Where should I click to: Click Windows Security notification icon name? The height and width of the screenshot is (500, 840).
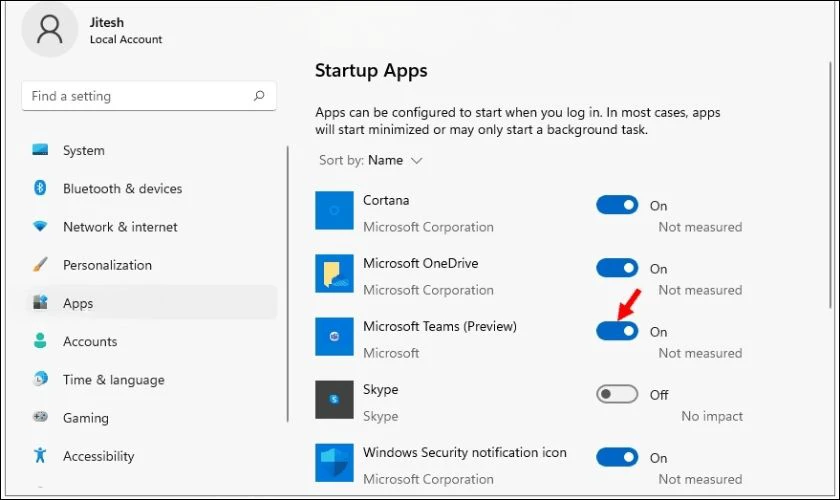(x=465, y=452)
